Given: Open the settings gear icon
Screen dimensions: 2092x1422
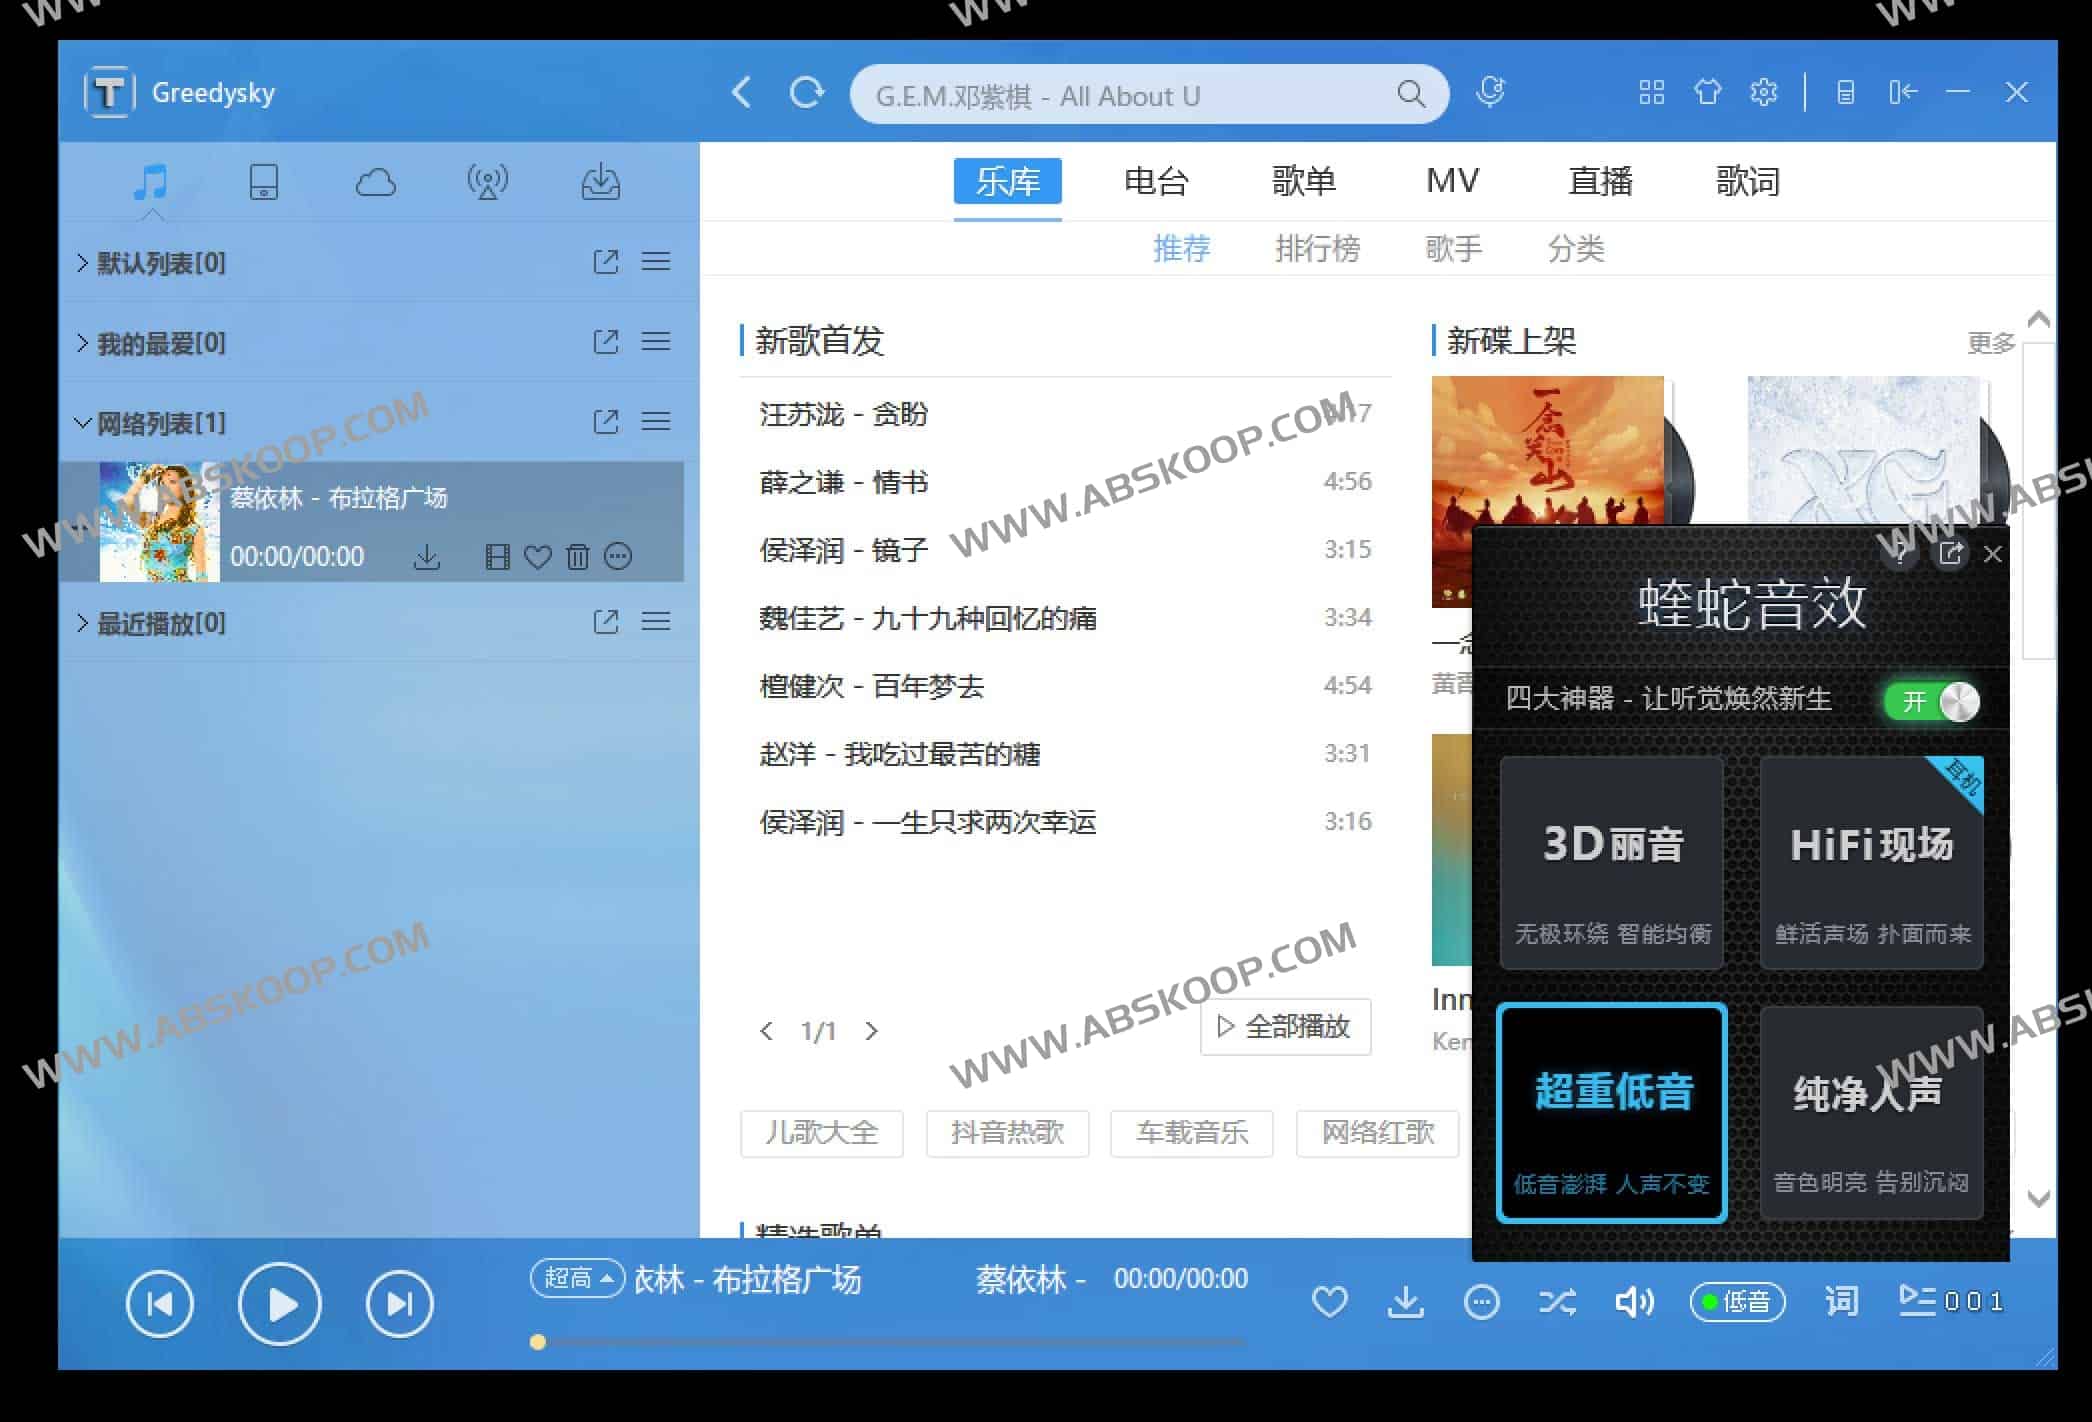Looking at the screenshot, I should pyautogui.click(x=1763, y=91).
